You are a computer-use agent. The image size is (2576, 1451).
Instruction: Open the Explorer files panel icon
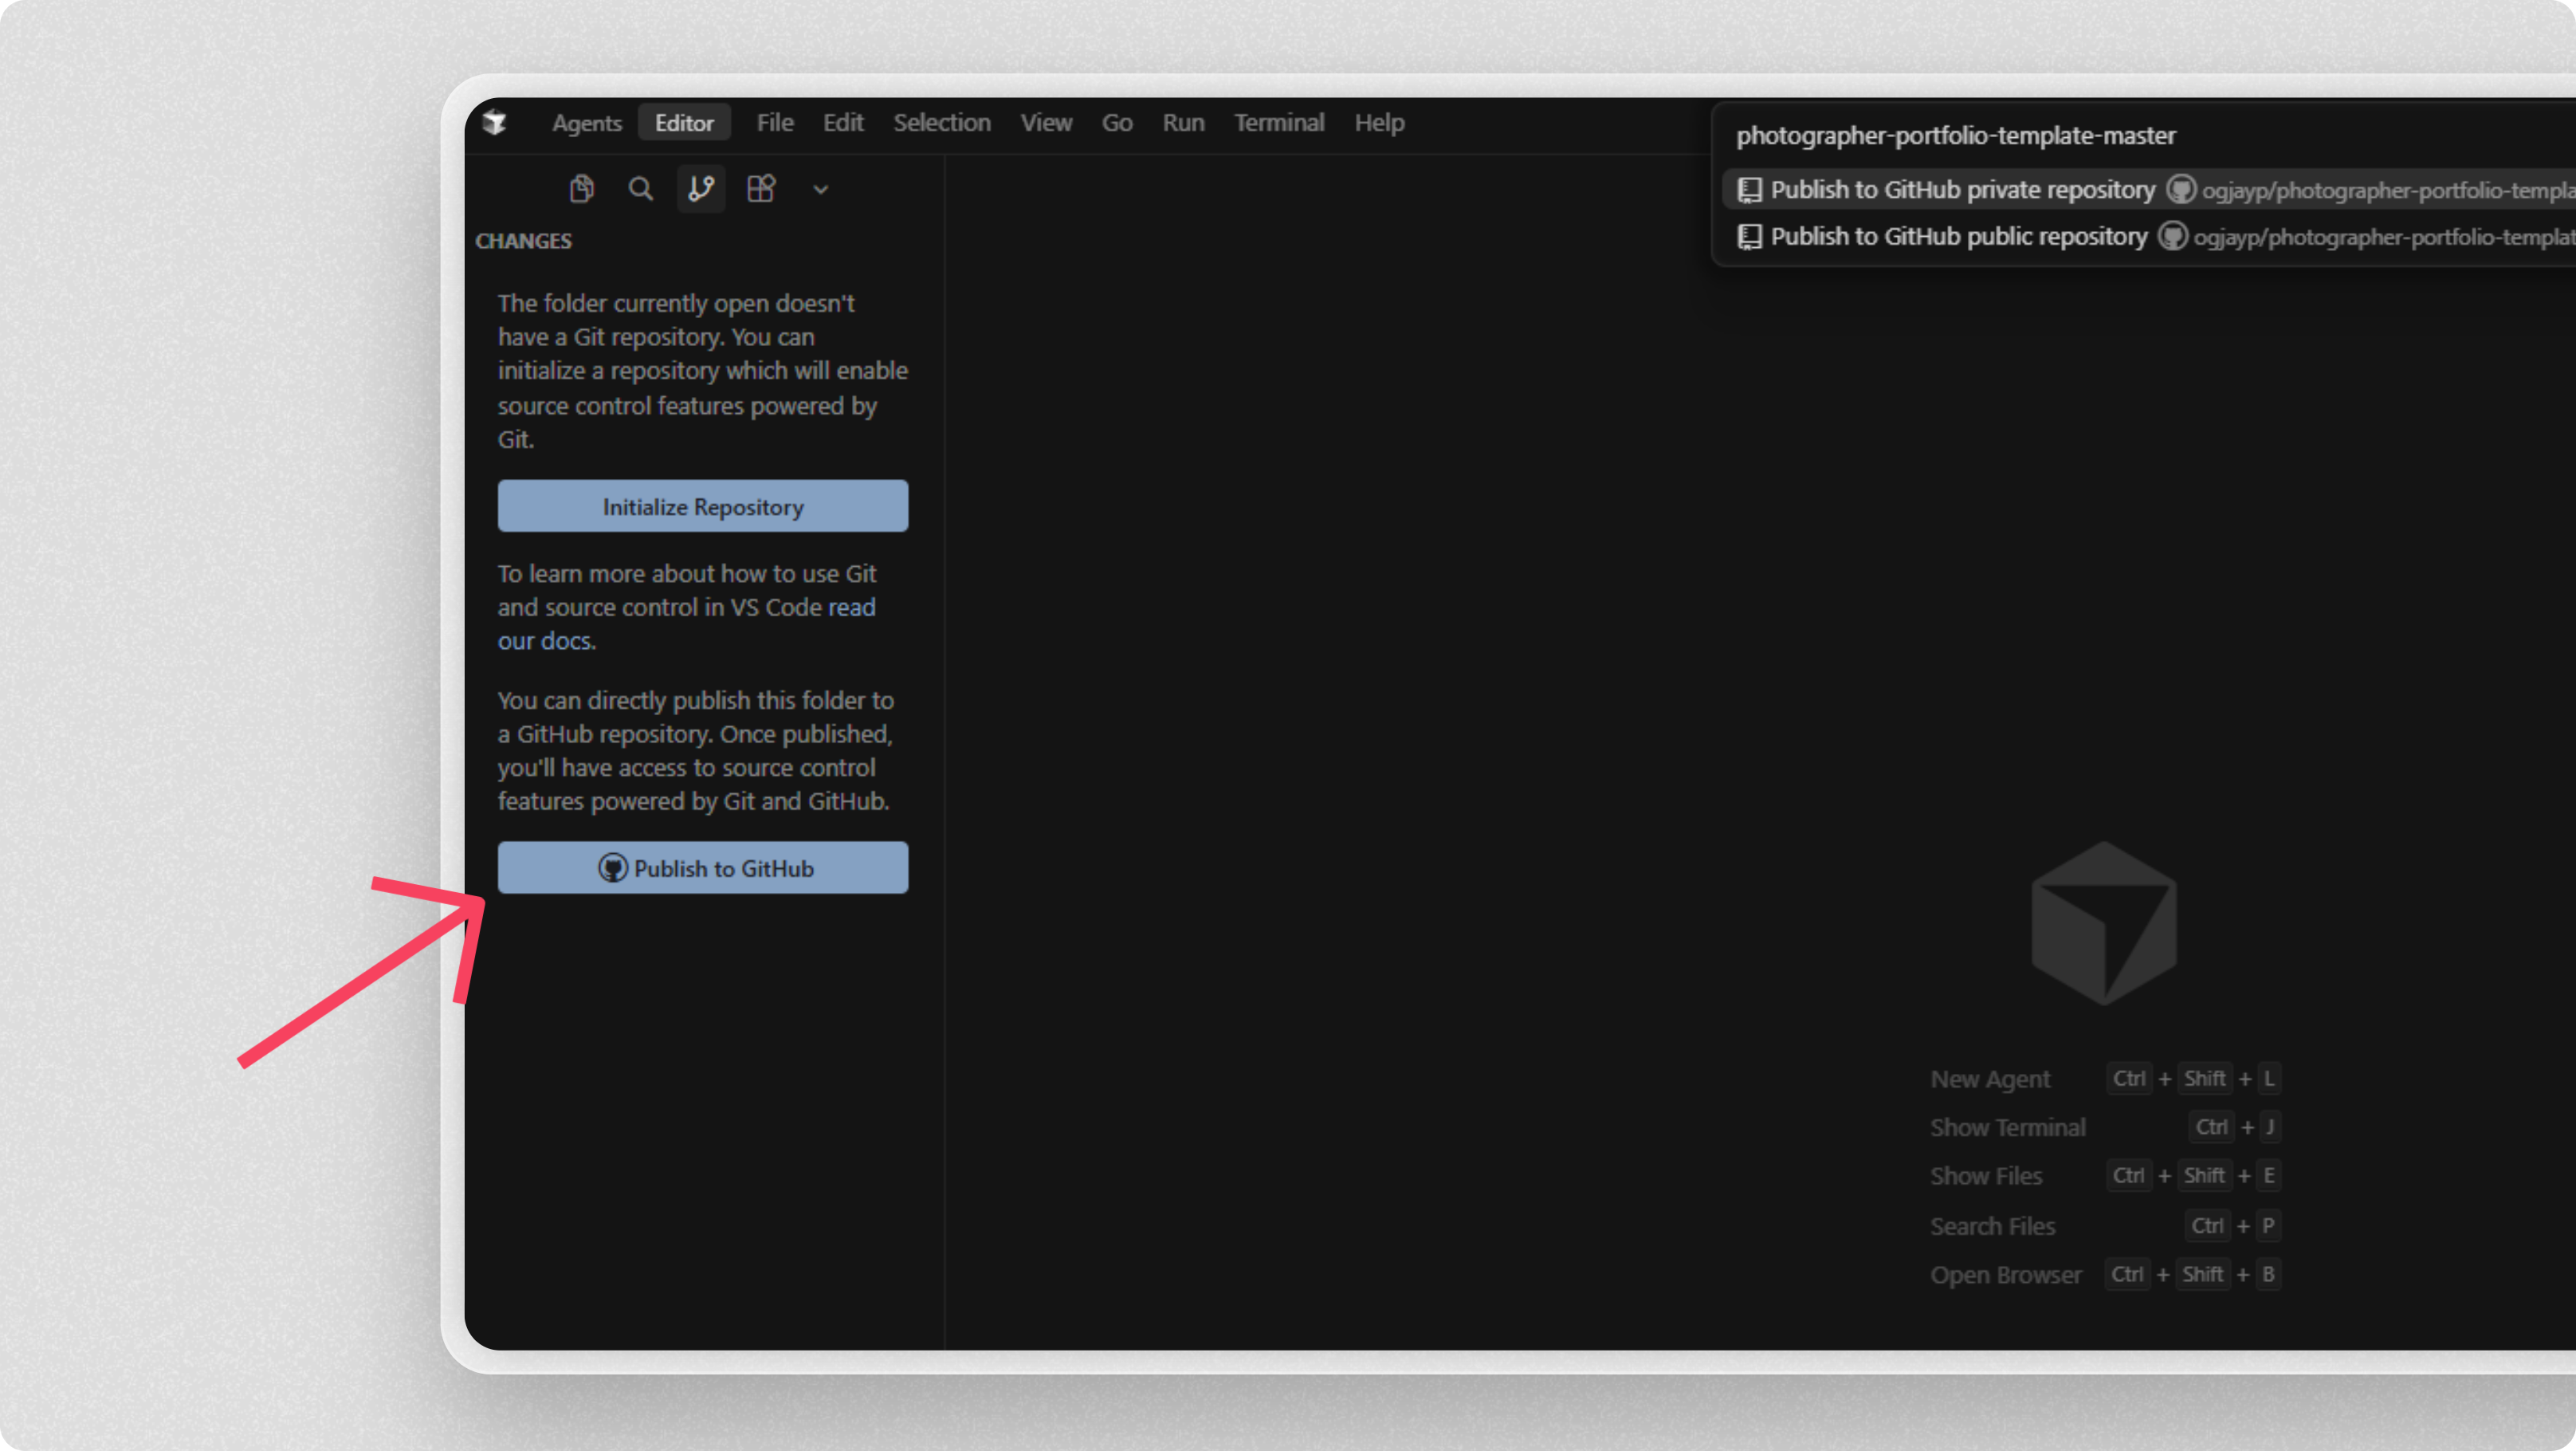click(x=583, y=189)
